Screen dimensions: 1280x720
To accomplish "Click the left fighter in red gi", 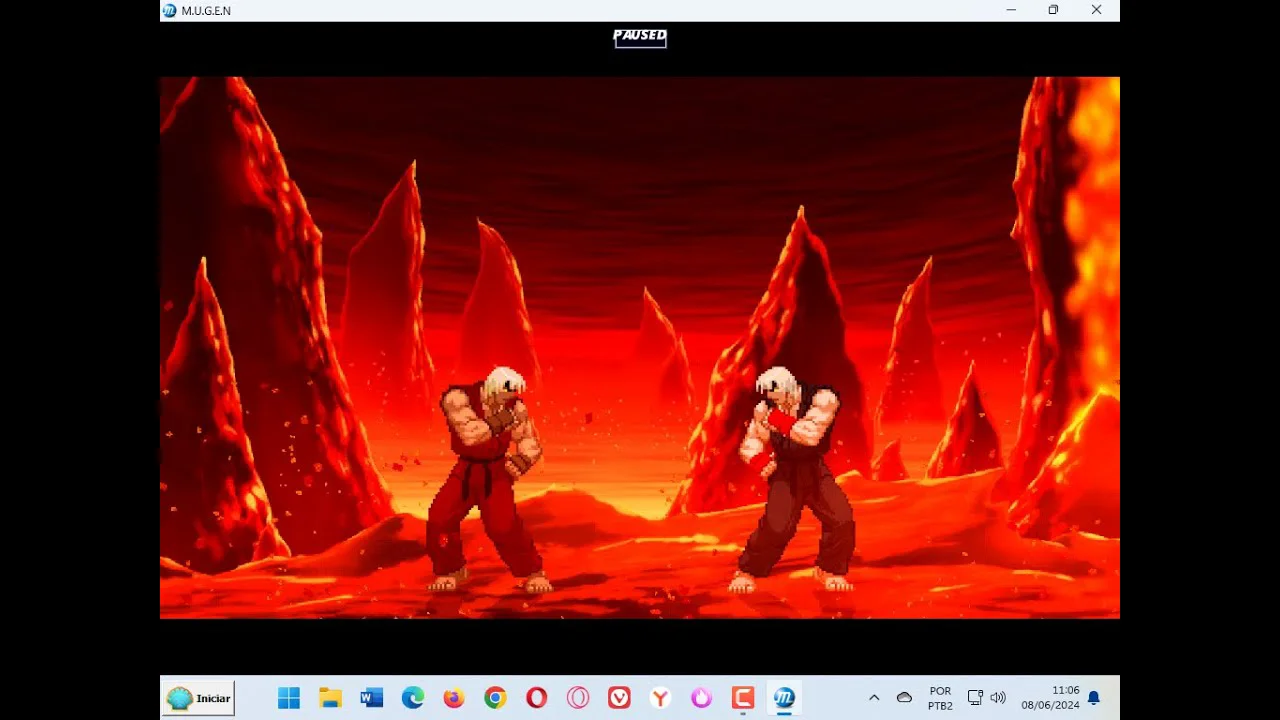I will (489, 480).
